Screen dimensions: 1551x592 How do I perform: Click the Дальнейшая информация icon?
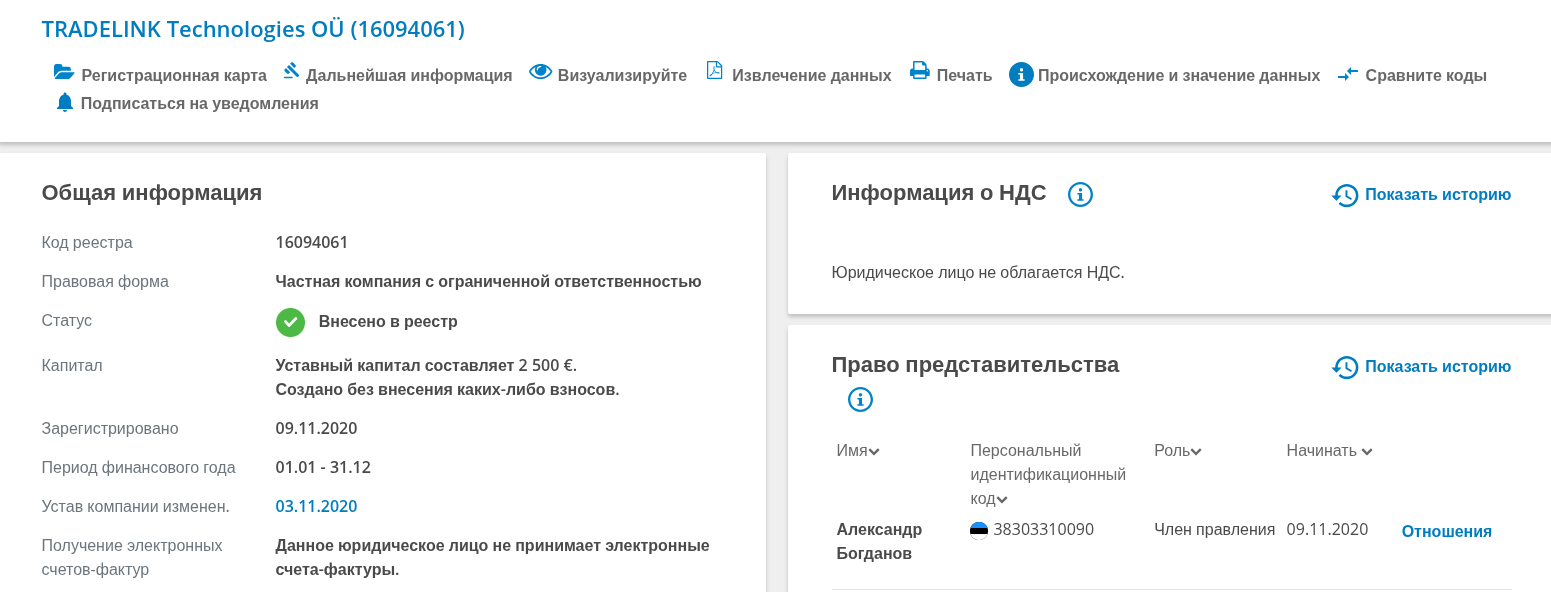[x=291, y=71]
